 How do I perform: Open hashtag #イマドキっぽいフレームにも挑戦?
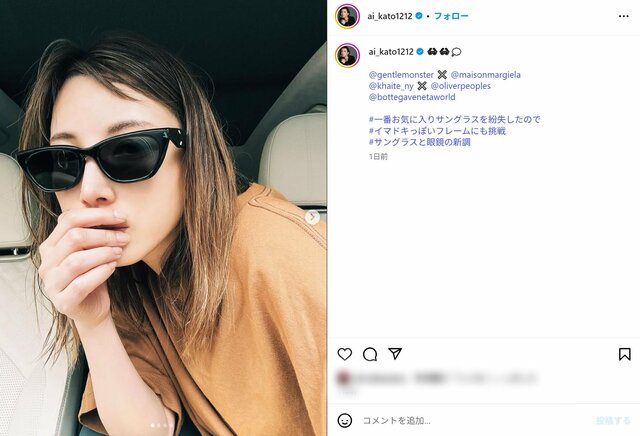point(437,131)
